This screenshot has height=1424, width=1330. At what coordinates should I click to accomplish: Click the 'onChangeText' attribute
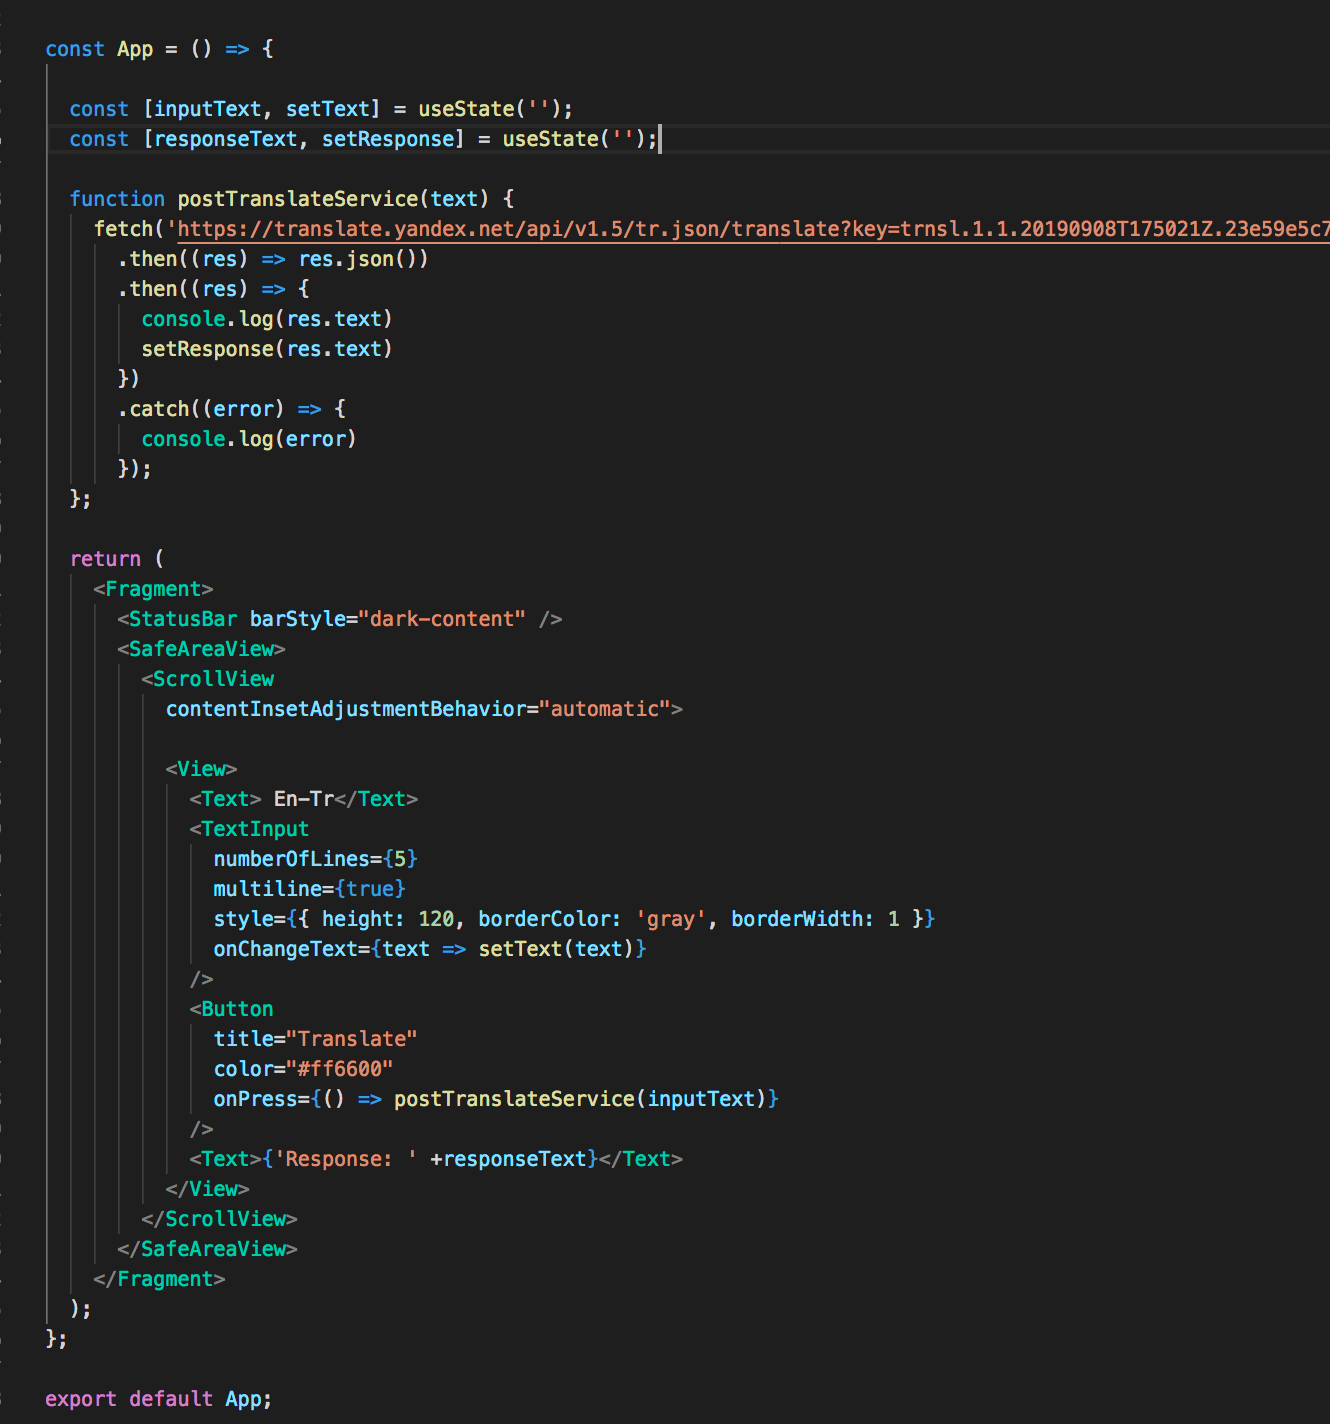286,949
